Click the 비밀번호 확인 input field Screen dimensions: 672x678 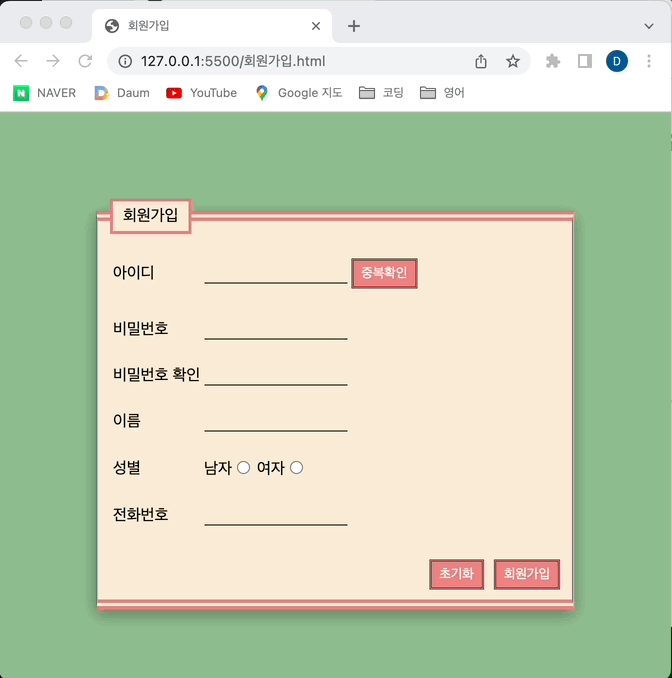[276, 375]
